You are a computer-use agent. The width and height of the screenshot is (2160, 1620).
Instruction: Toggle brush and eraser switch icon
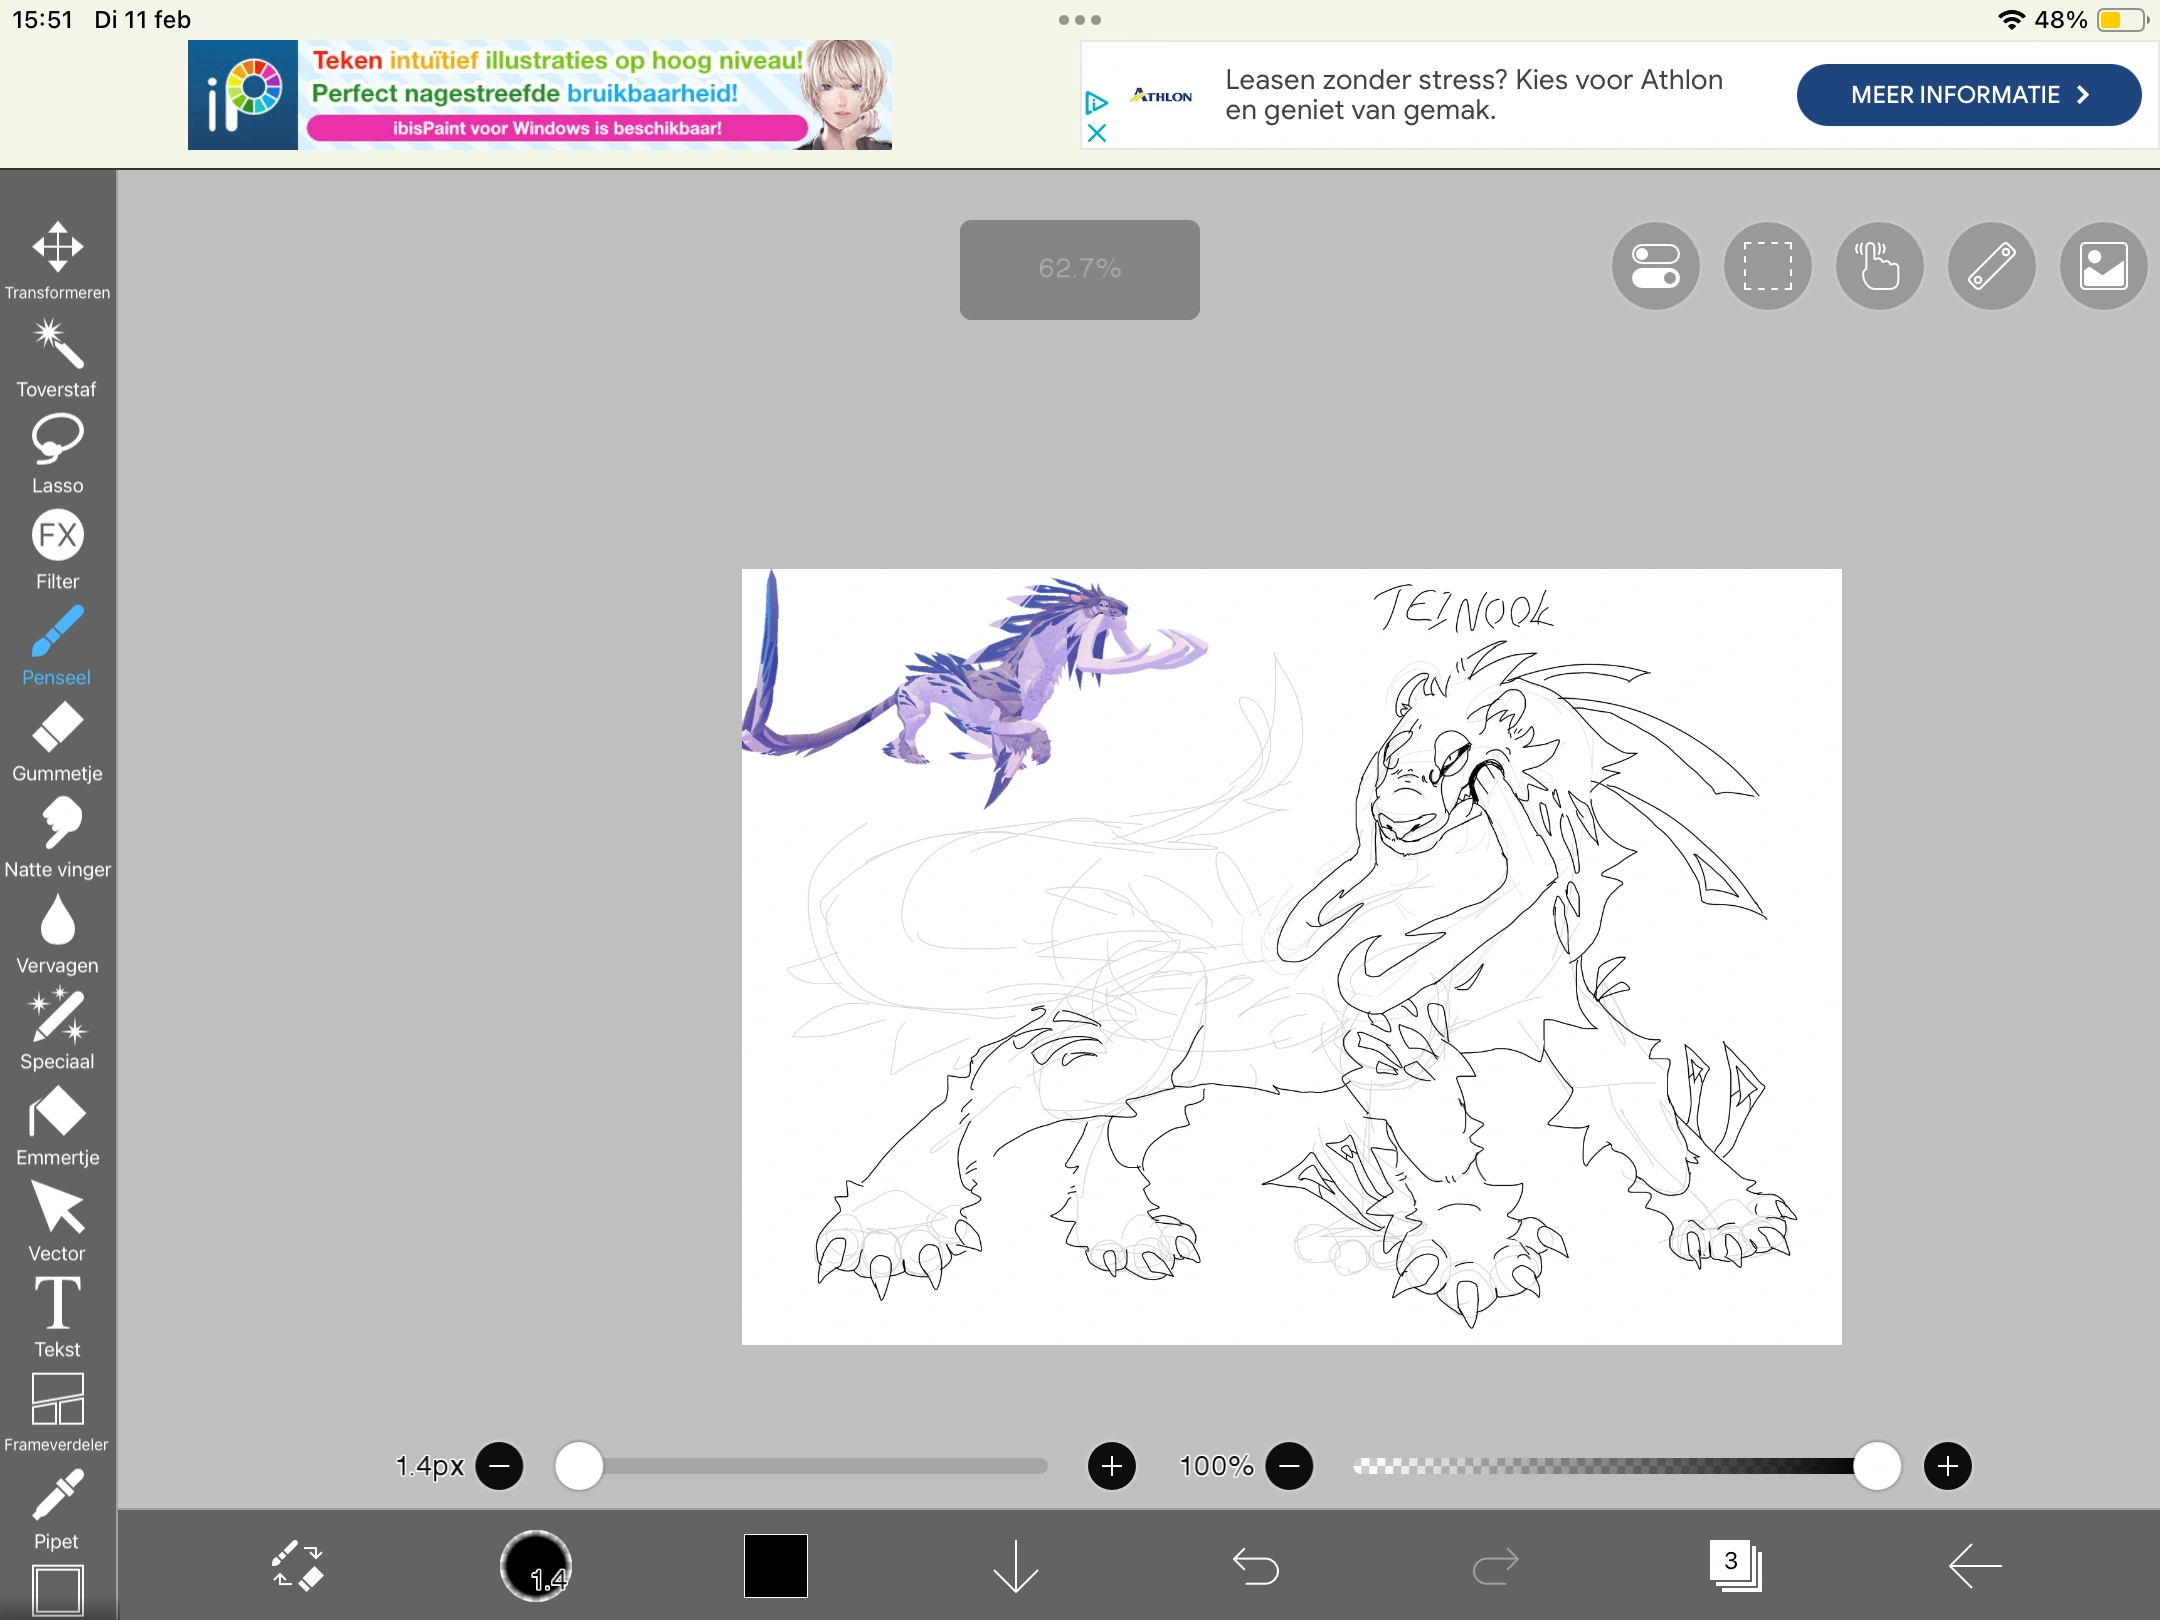coord(297,1565)
